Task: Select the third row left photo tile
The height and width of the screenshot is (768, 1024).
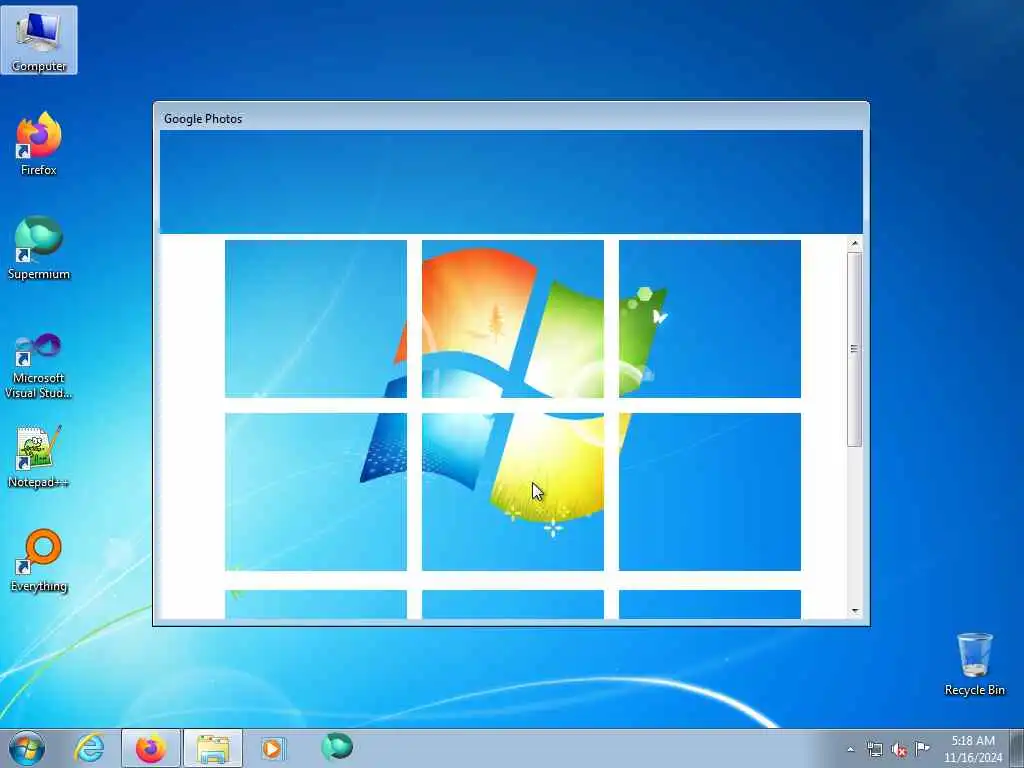Action: point(316,604)
